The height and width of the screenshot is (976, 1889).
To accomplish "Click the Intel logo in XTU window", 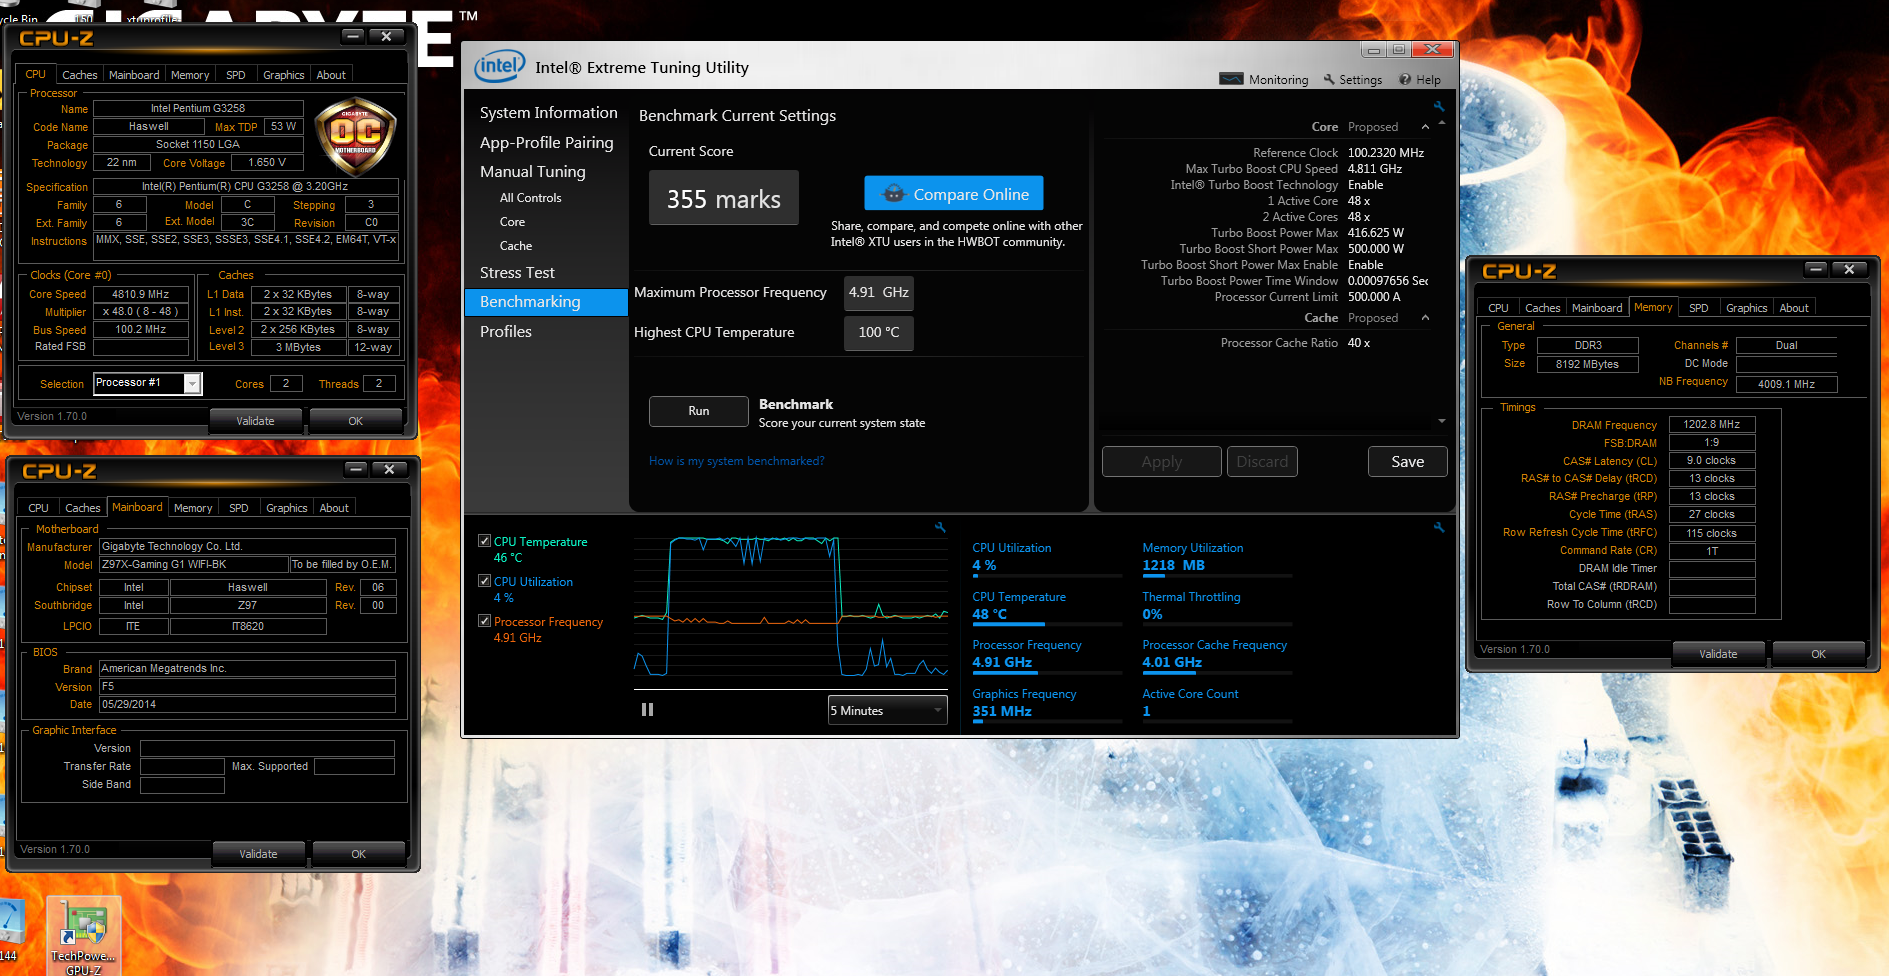I will pos(499,67).
